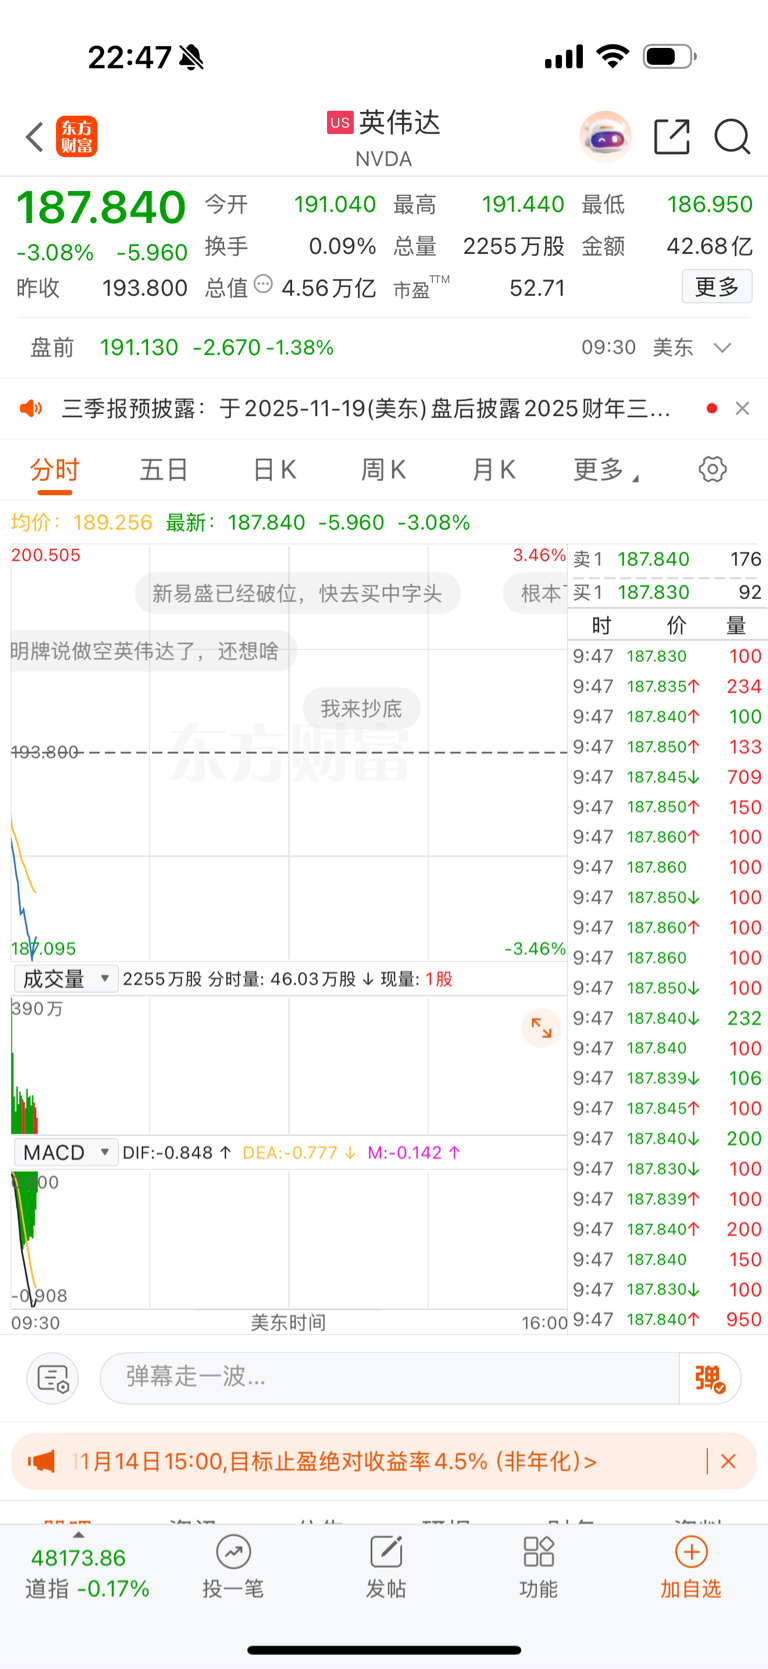This screenshot has height=1669, width=768.
Task: Open the MACD indicator dropdown
Action: click(x=66, y=1153)
